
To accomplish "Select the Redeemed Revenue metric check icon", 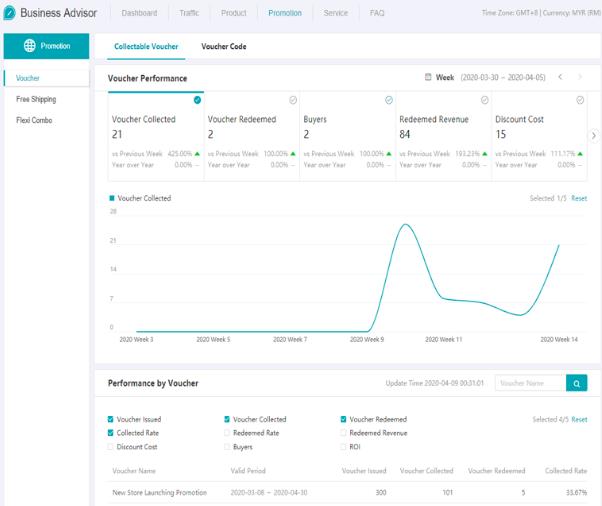I will [x=484, y=100].
